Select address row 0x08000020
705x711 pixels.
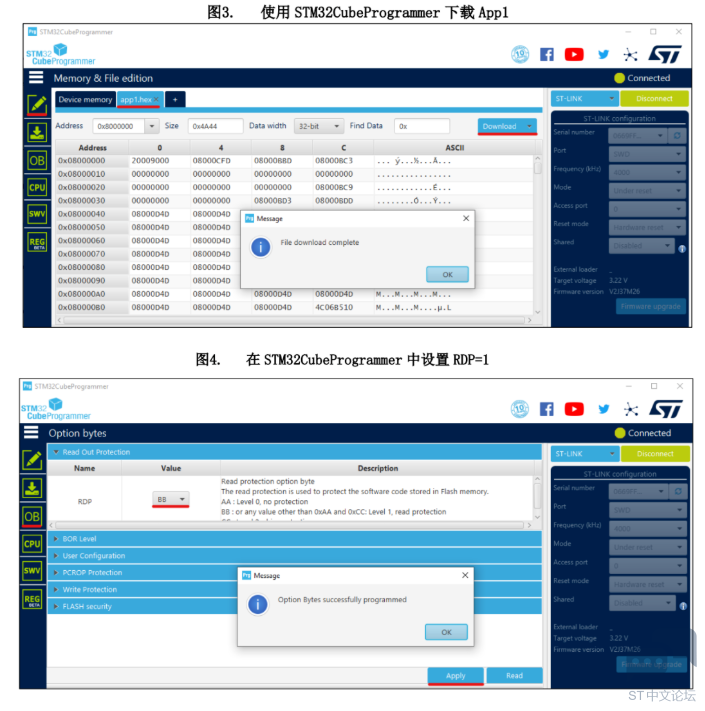click(x=82, y=187)
